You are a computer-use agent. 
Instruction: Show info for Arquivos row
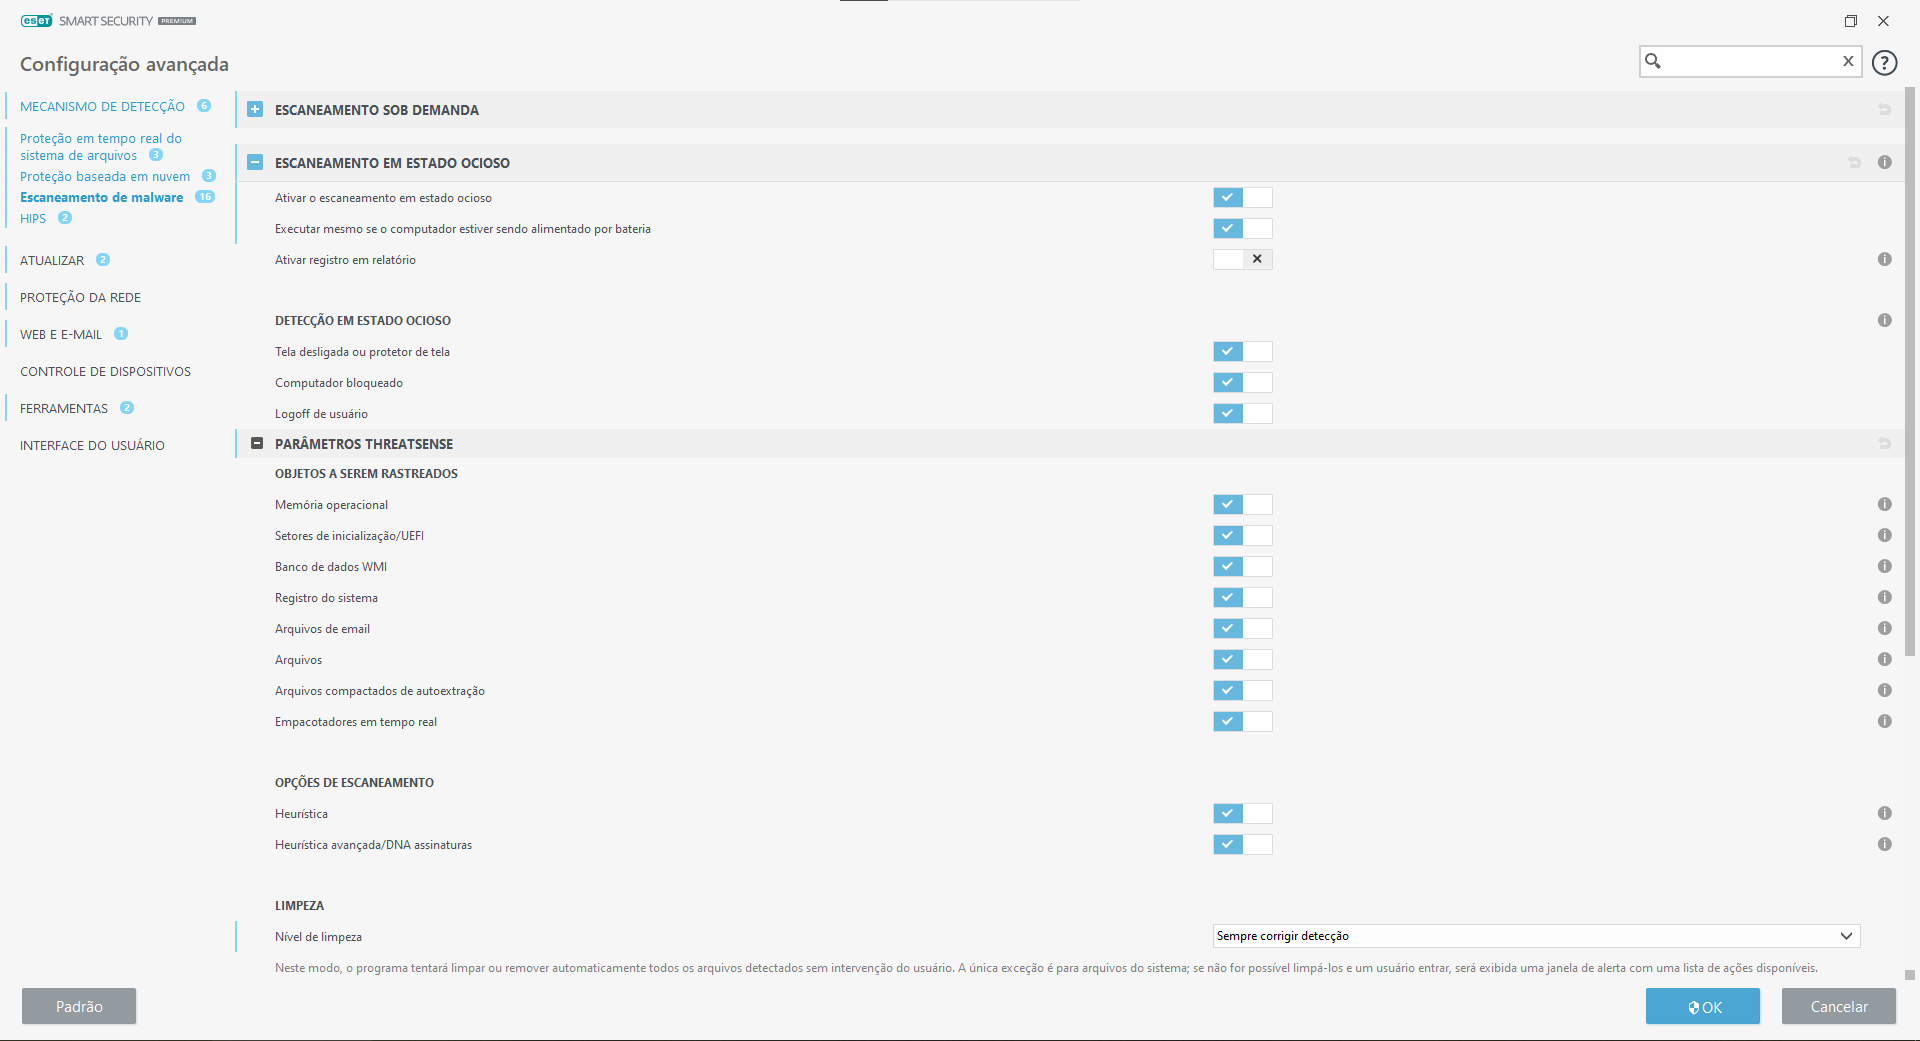click(1884, 659)
